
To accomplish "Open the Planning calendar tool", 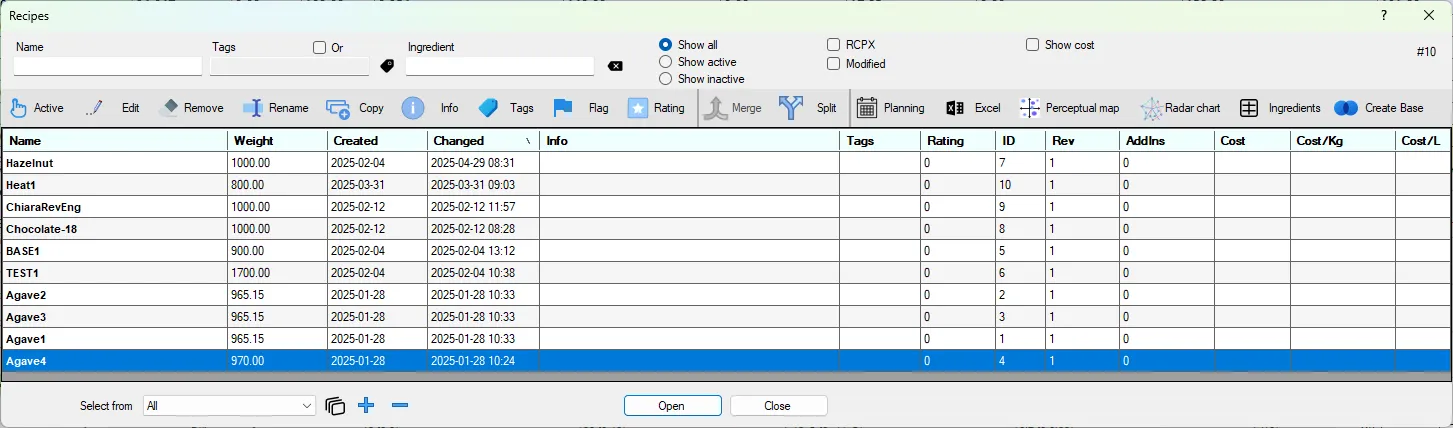I will point(867,108).
